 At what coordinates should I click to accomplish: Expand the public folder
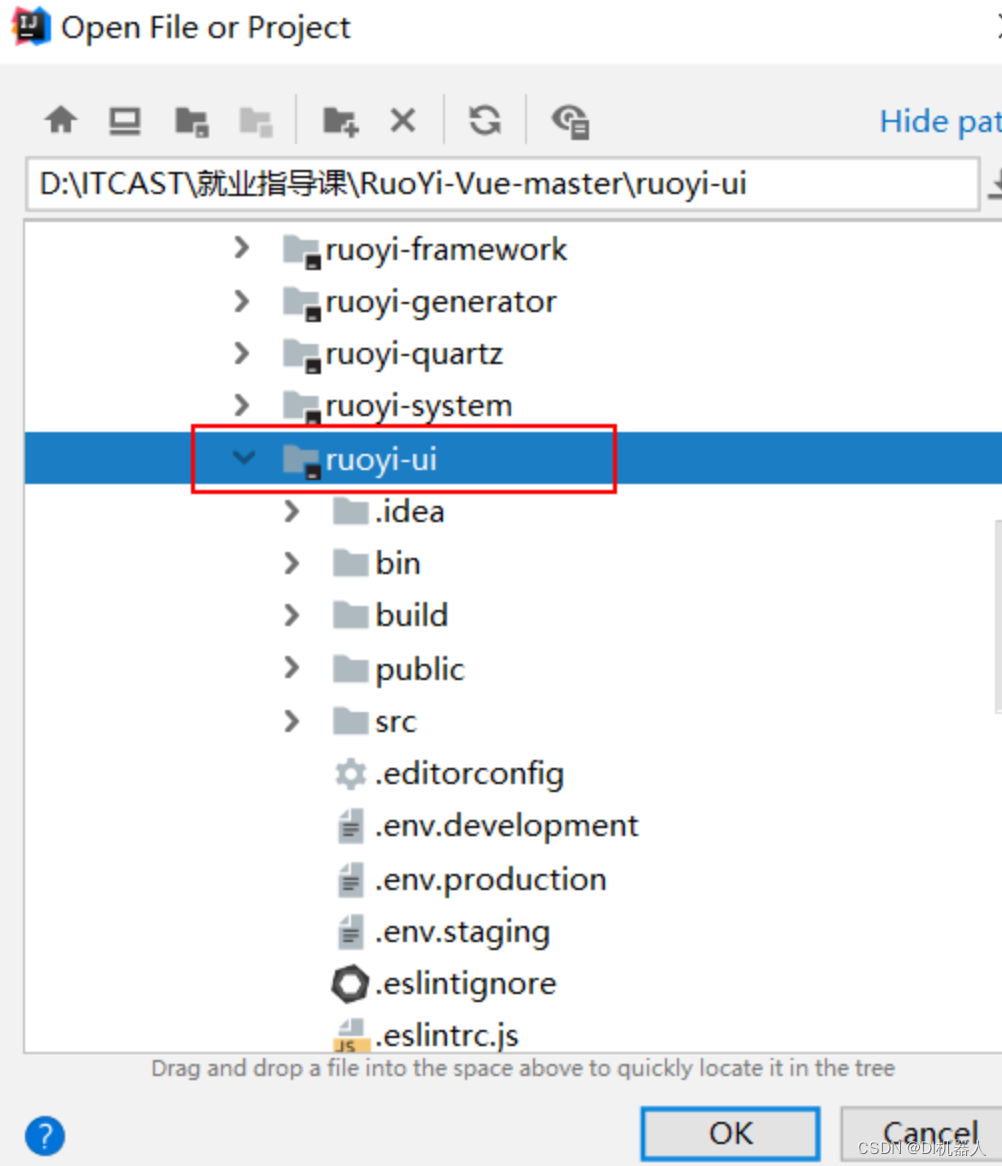coord(292,669)
